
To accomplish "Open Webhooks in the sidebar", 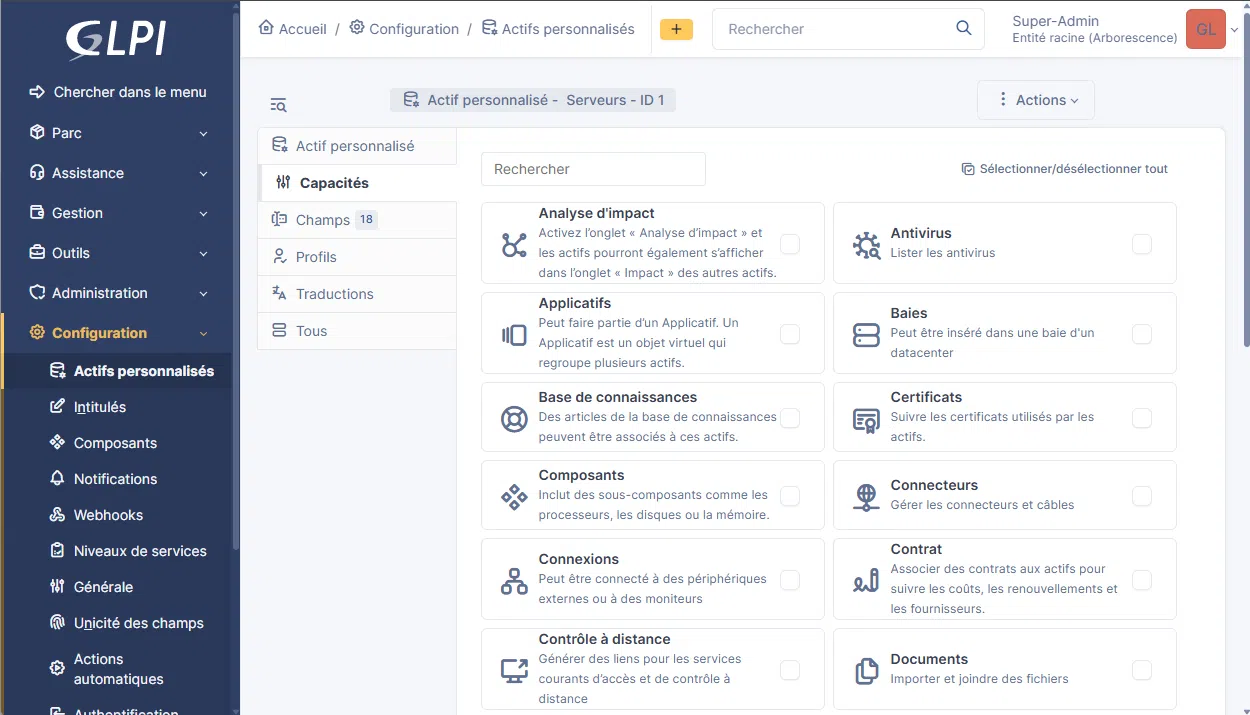I will [x=108, y=515].
